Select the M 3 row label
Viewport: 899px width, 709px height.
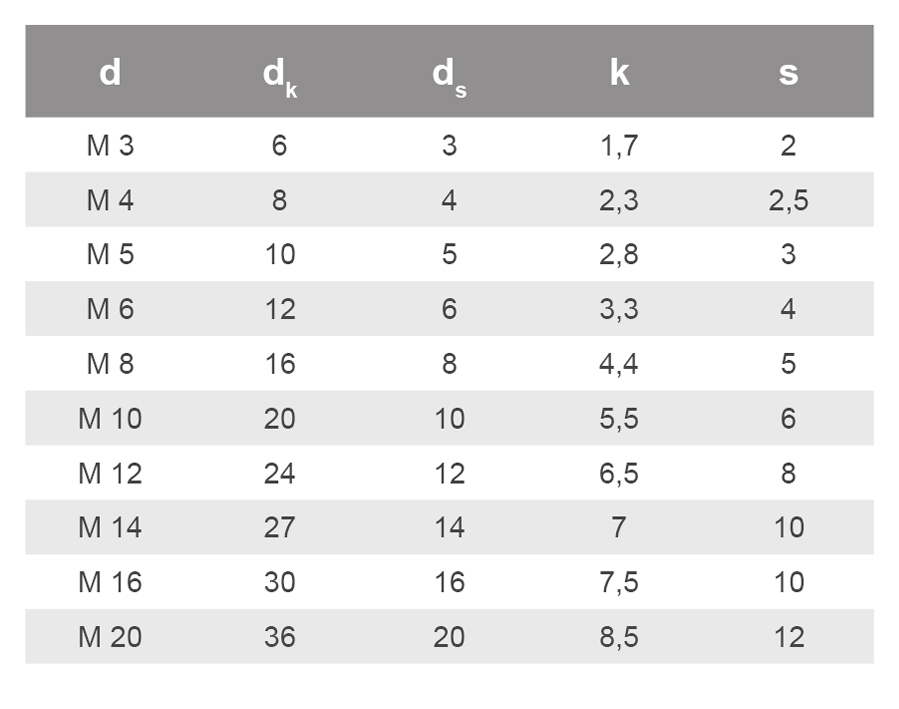[110, 146]
